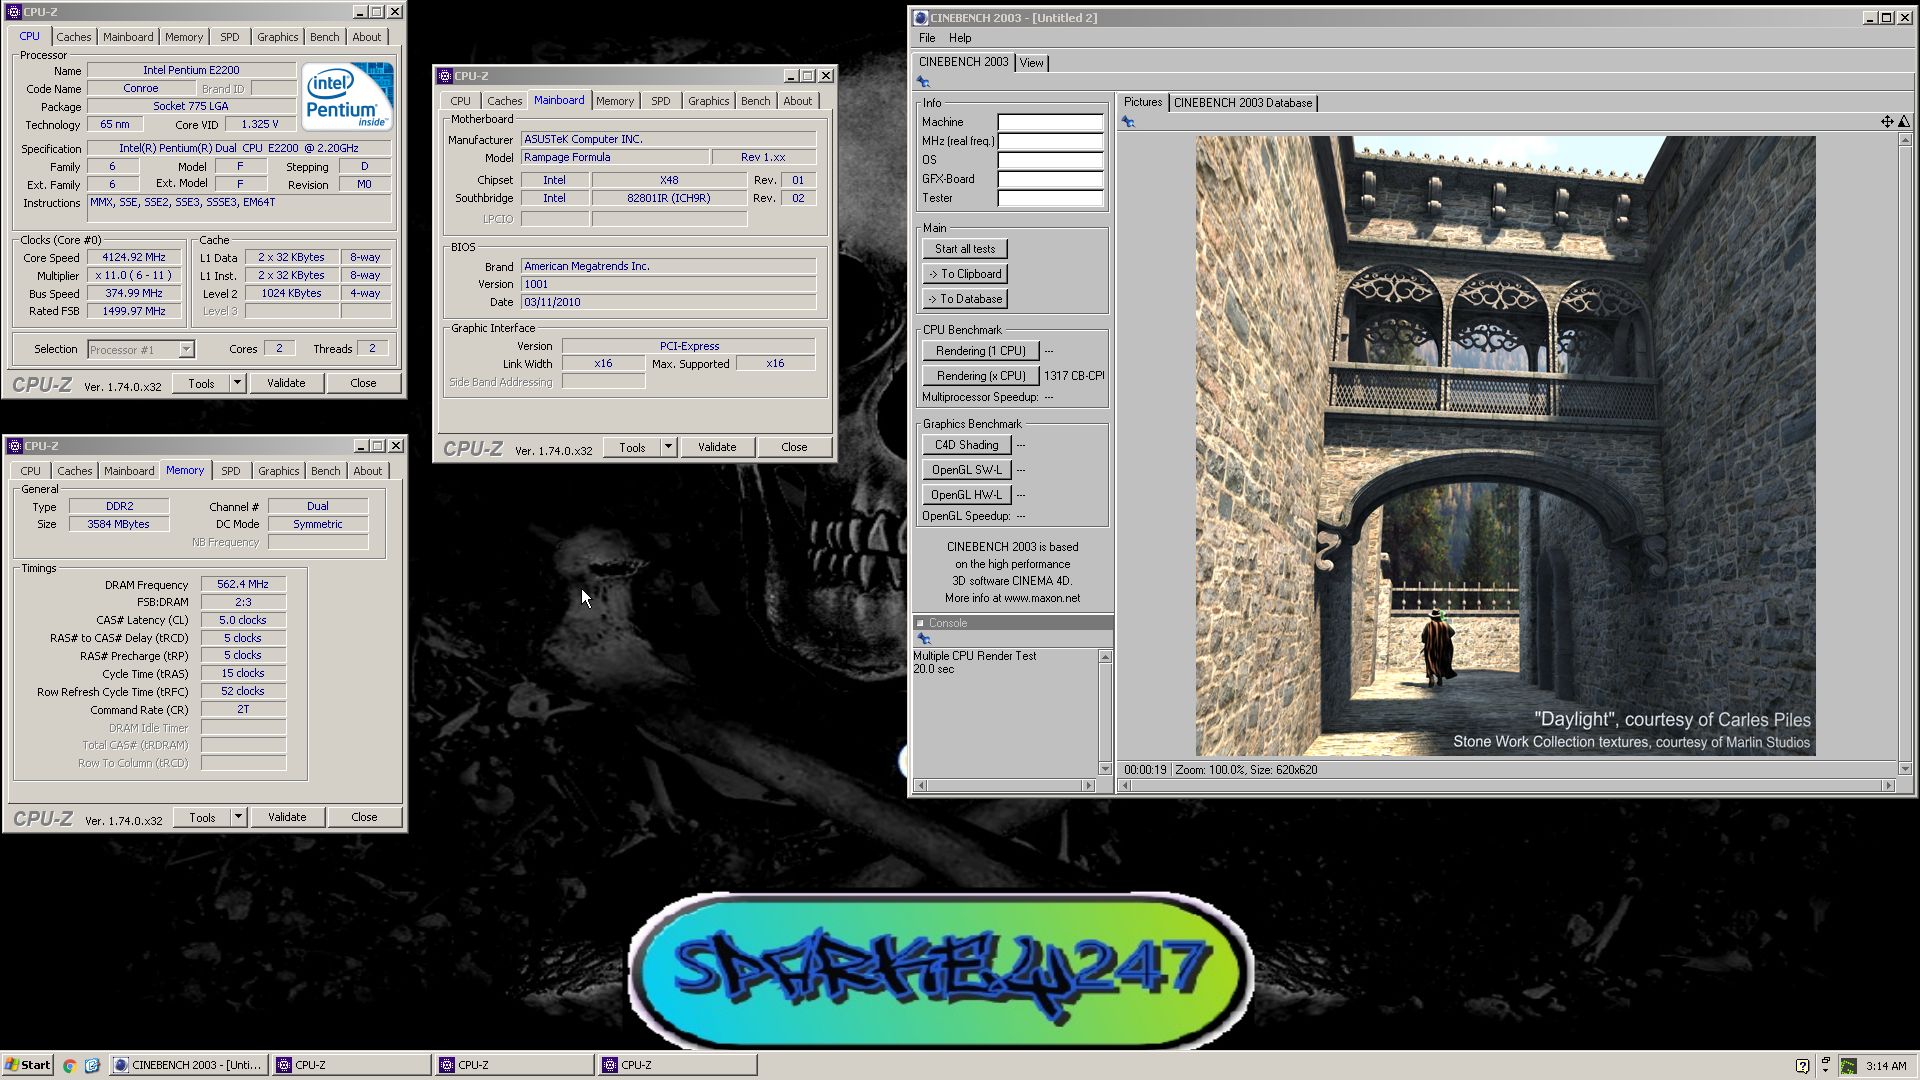Click console scrollbar down arrow
This screenshot has height=1080, width=1920.
(1105, 768)
